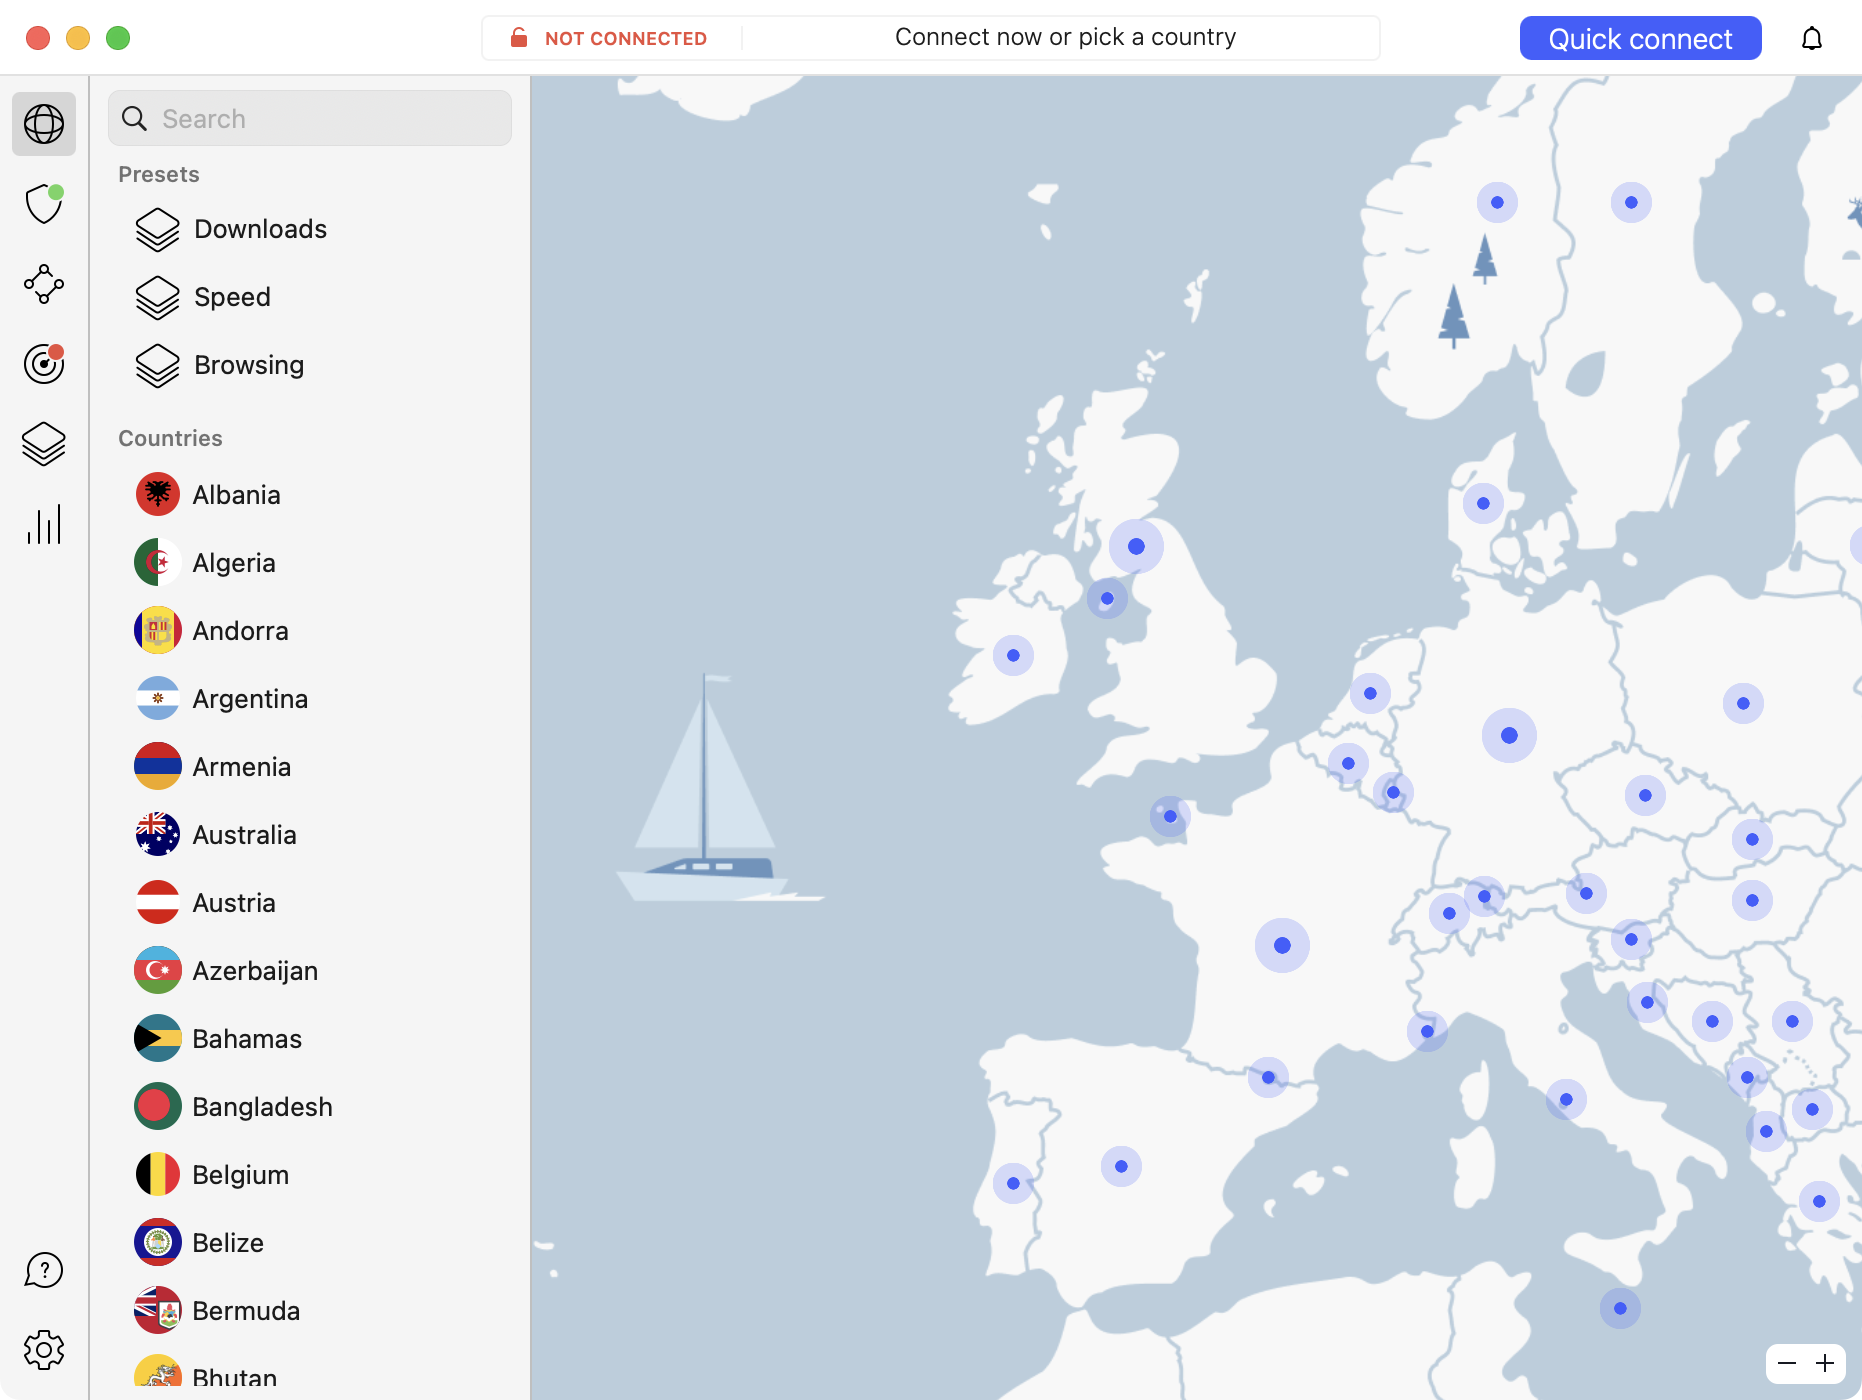This screenshot has height=1400, width=1862.
Task: Open Dark Web Monitor panel
Action: (x=44, y=364)
